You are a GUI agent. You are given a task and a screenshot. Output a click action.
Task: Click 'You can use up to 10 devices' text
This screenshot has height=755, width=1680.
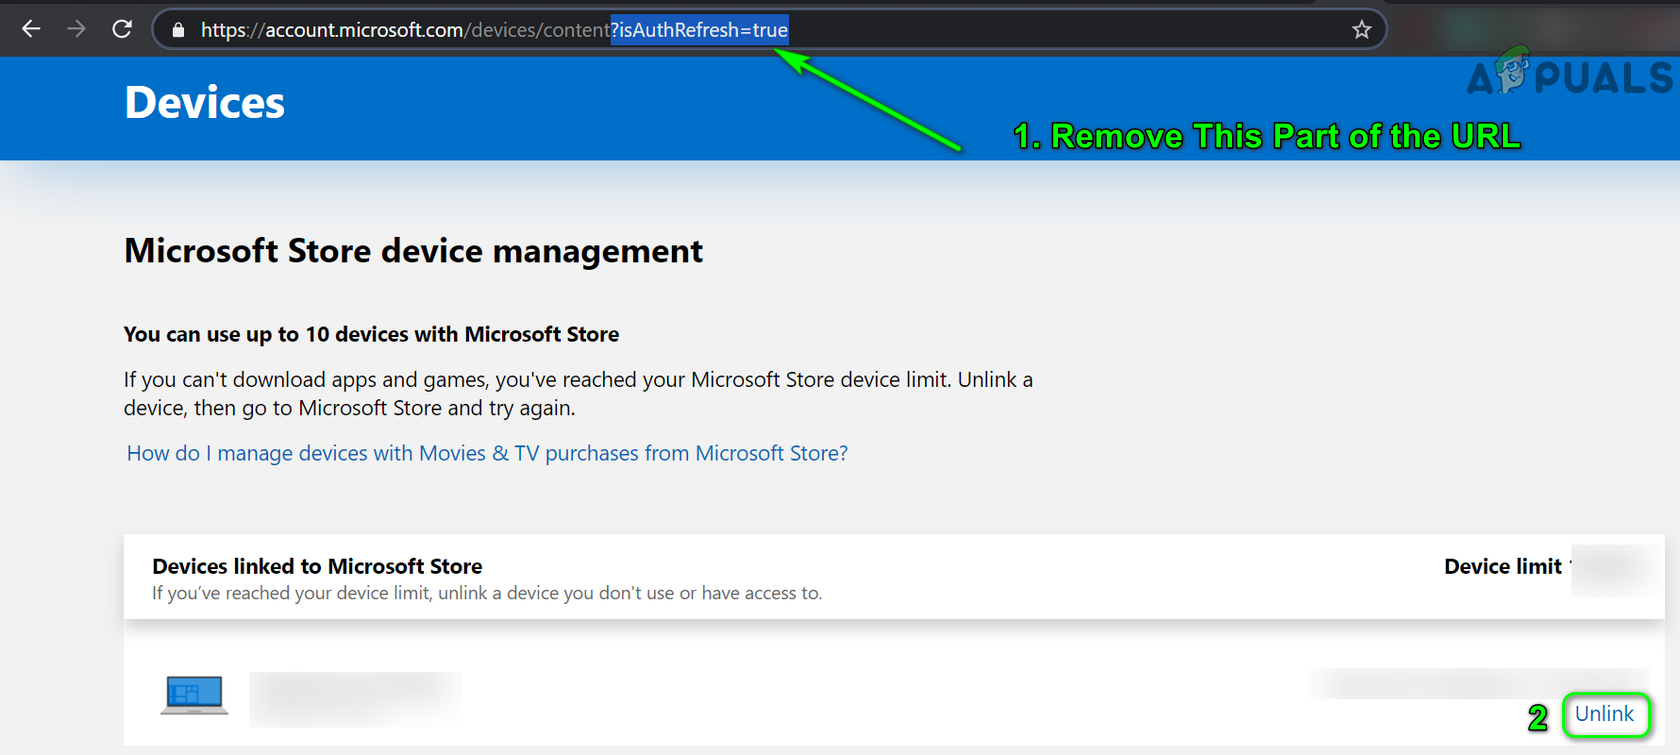(371, 334)
